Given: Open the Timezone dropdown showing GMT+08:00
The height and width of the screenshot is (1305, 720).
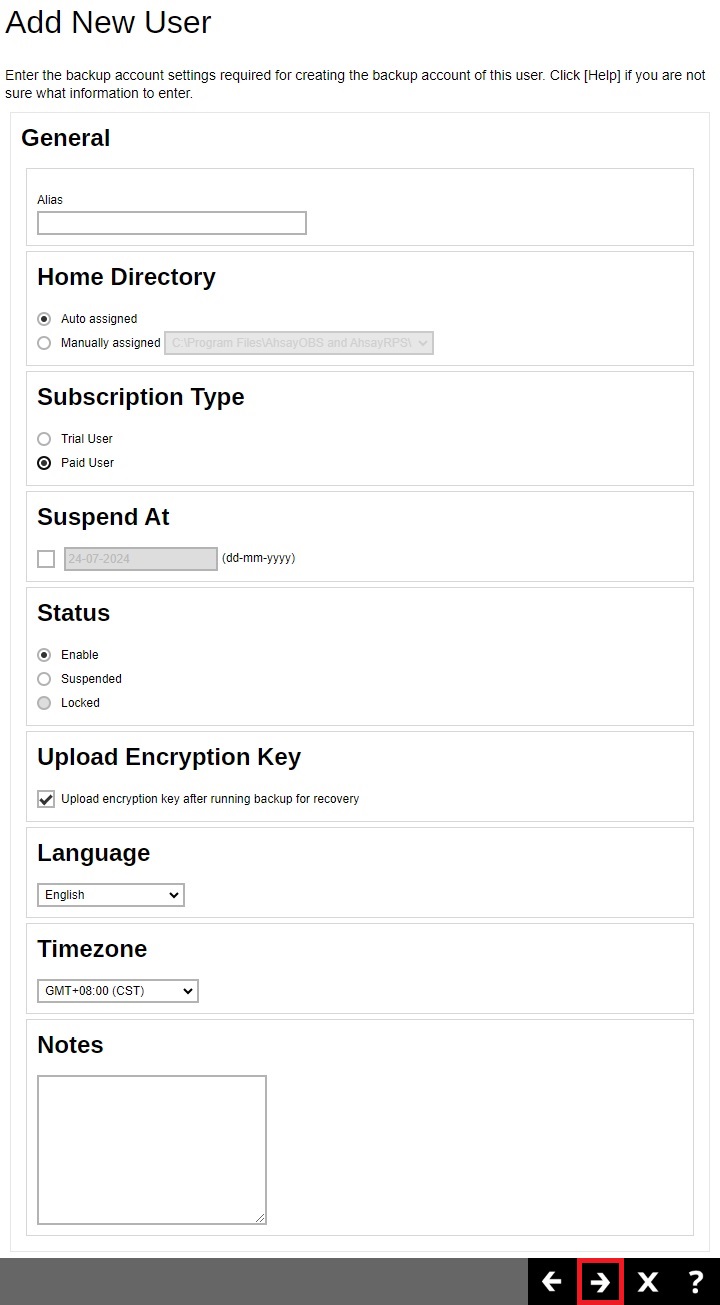Looking at the screenshot, I should (117, 991).
